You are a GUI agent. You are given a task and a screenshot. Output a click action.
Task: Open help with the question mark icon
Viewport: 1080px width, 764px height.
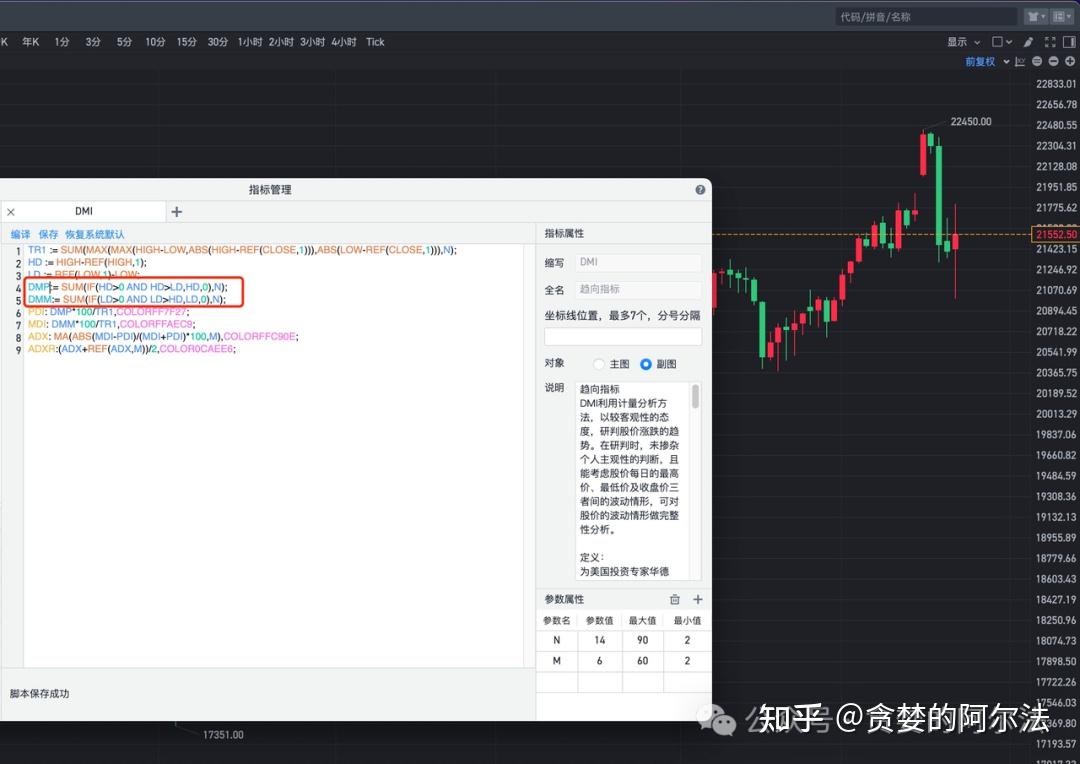(x=700, y=189)
